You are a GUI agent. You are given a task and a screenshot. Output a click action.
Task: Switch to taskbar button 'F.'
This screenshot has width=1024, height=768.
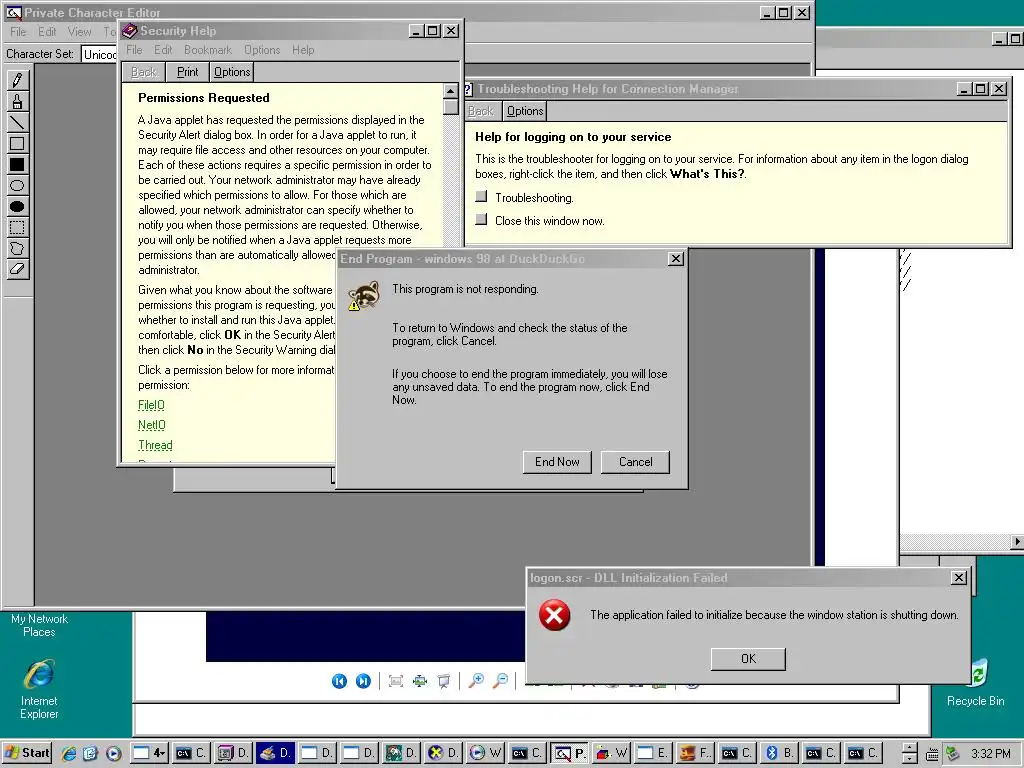click(695, 753)
